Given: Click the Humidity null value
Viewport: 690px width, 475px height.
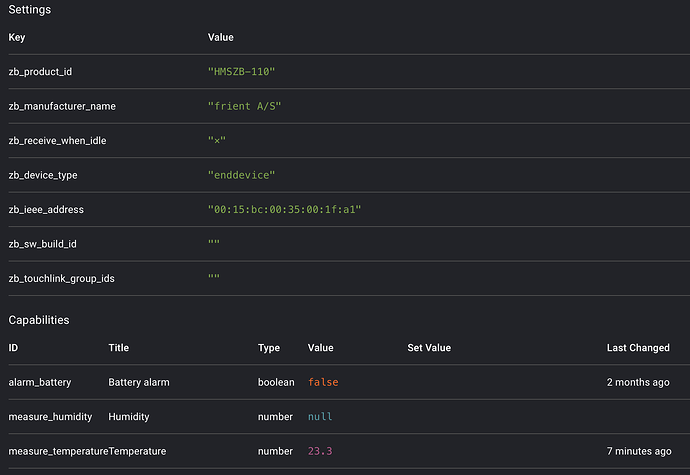Looking at the screenshot, I should coord(320,416).
